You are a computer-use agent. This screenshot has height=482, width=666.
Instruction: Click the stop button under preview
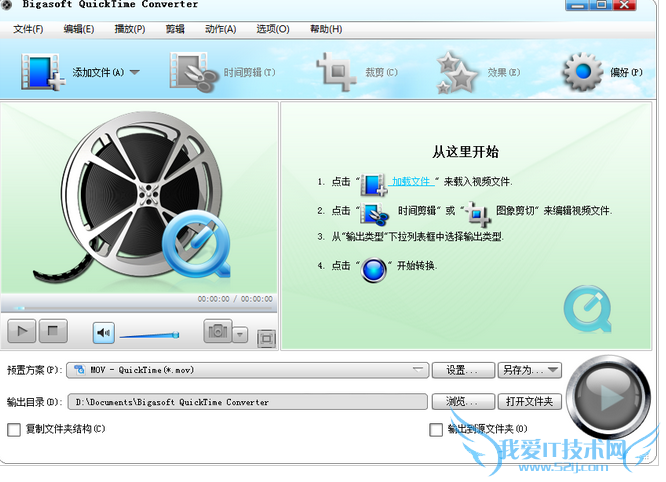53,331
